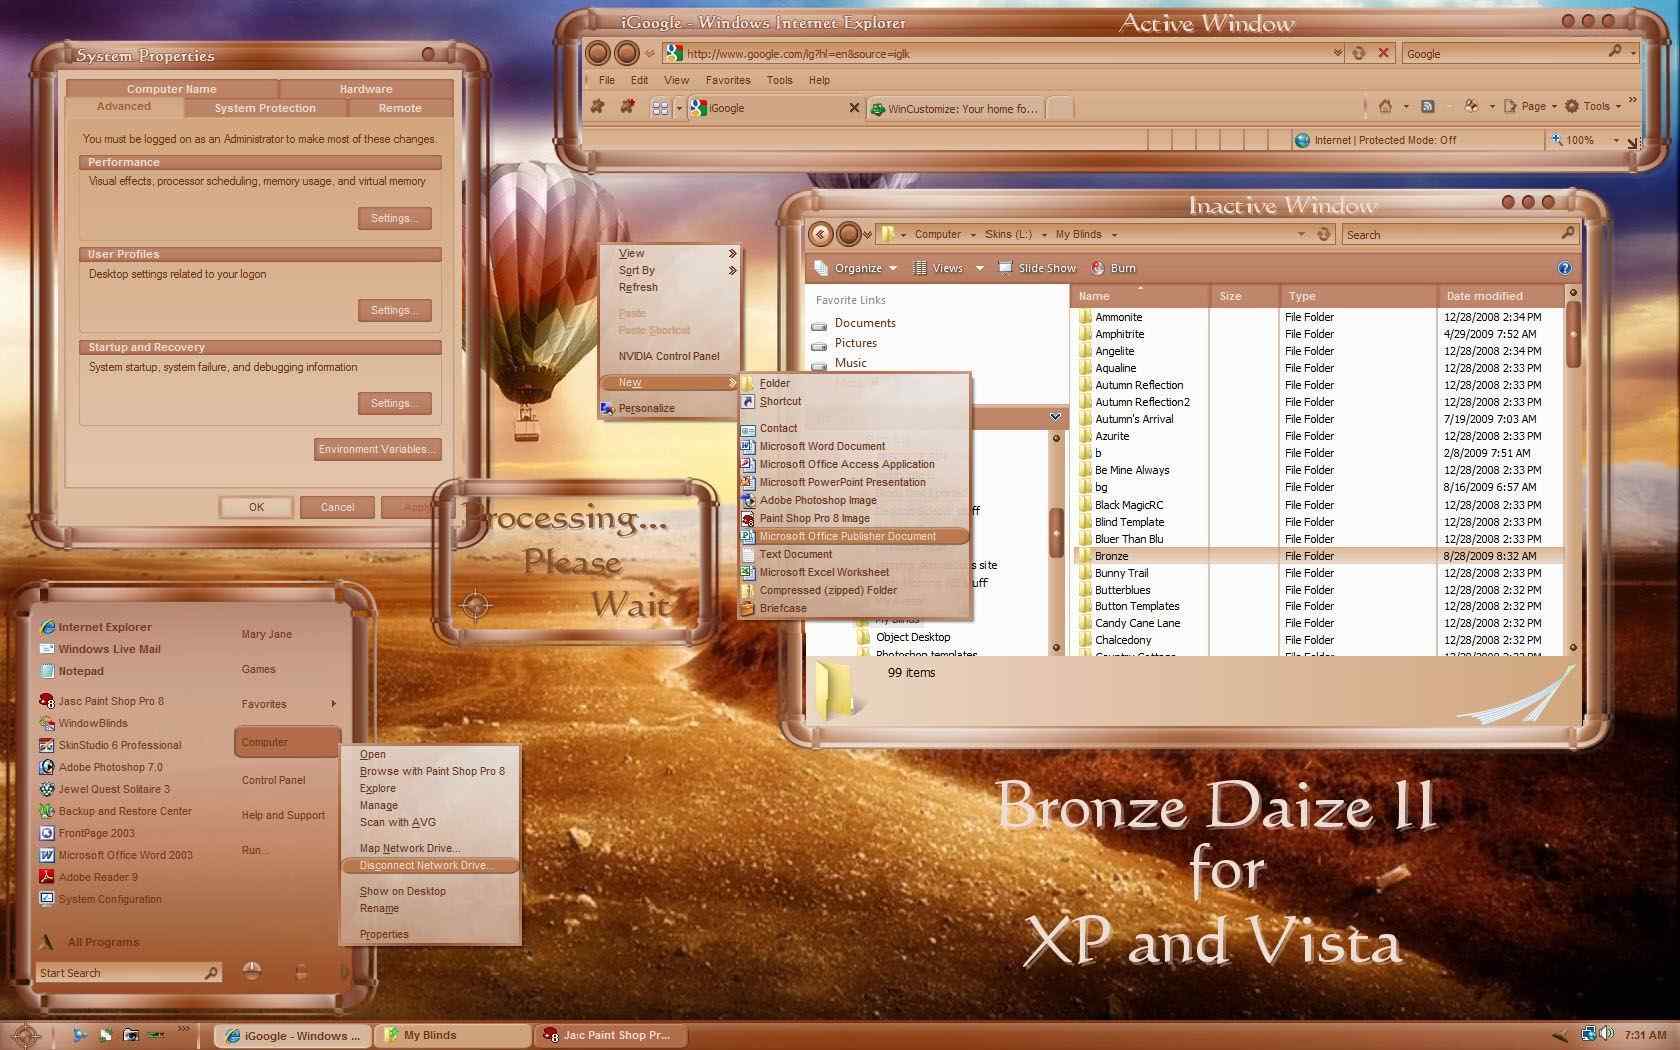Click the Control Panel item in Start menu
Viewport: 1680px width, 1050px height.
pos(273,780)
